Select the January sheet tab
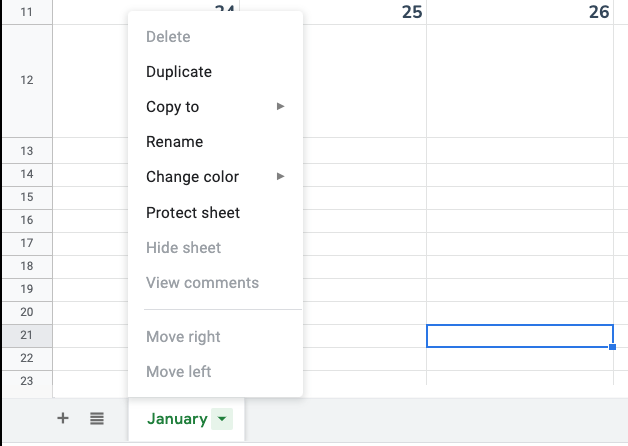 pos(177,419)
